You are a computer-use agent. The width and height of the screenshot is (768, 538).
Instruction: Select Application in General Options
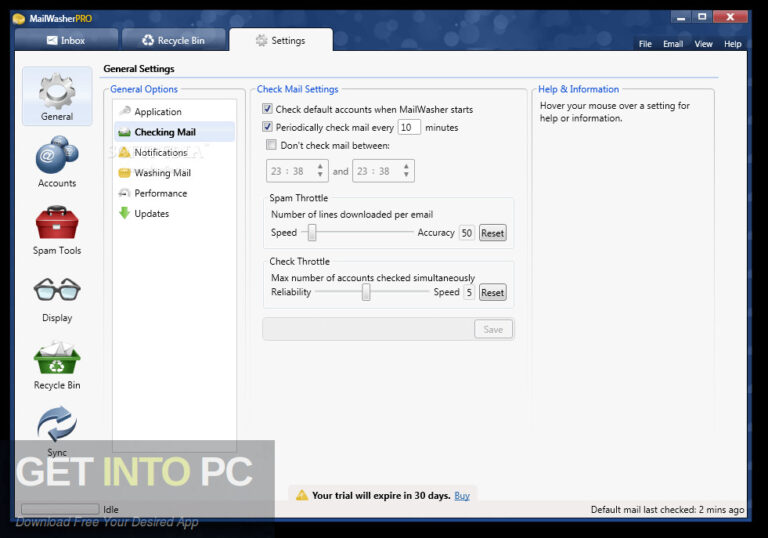[x=174, y=112]
